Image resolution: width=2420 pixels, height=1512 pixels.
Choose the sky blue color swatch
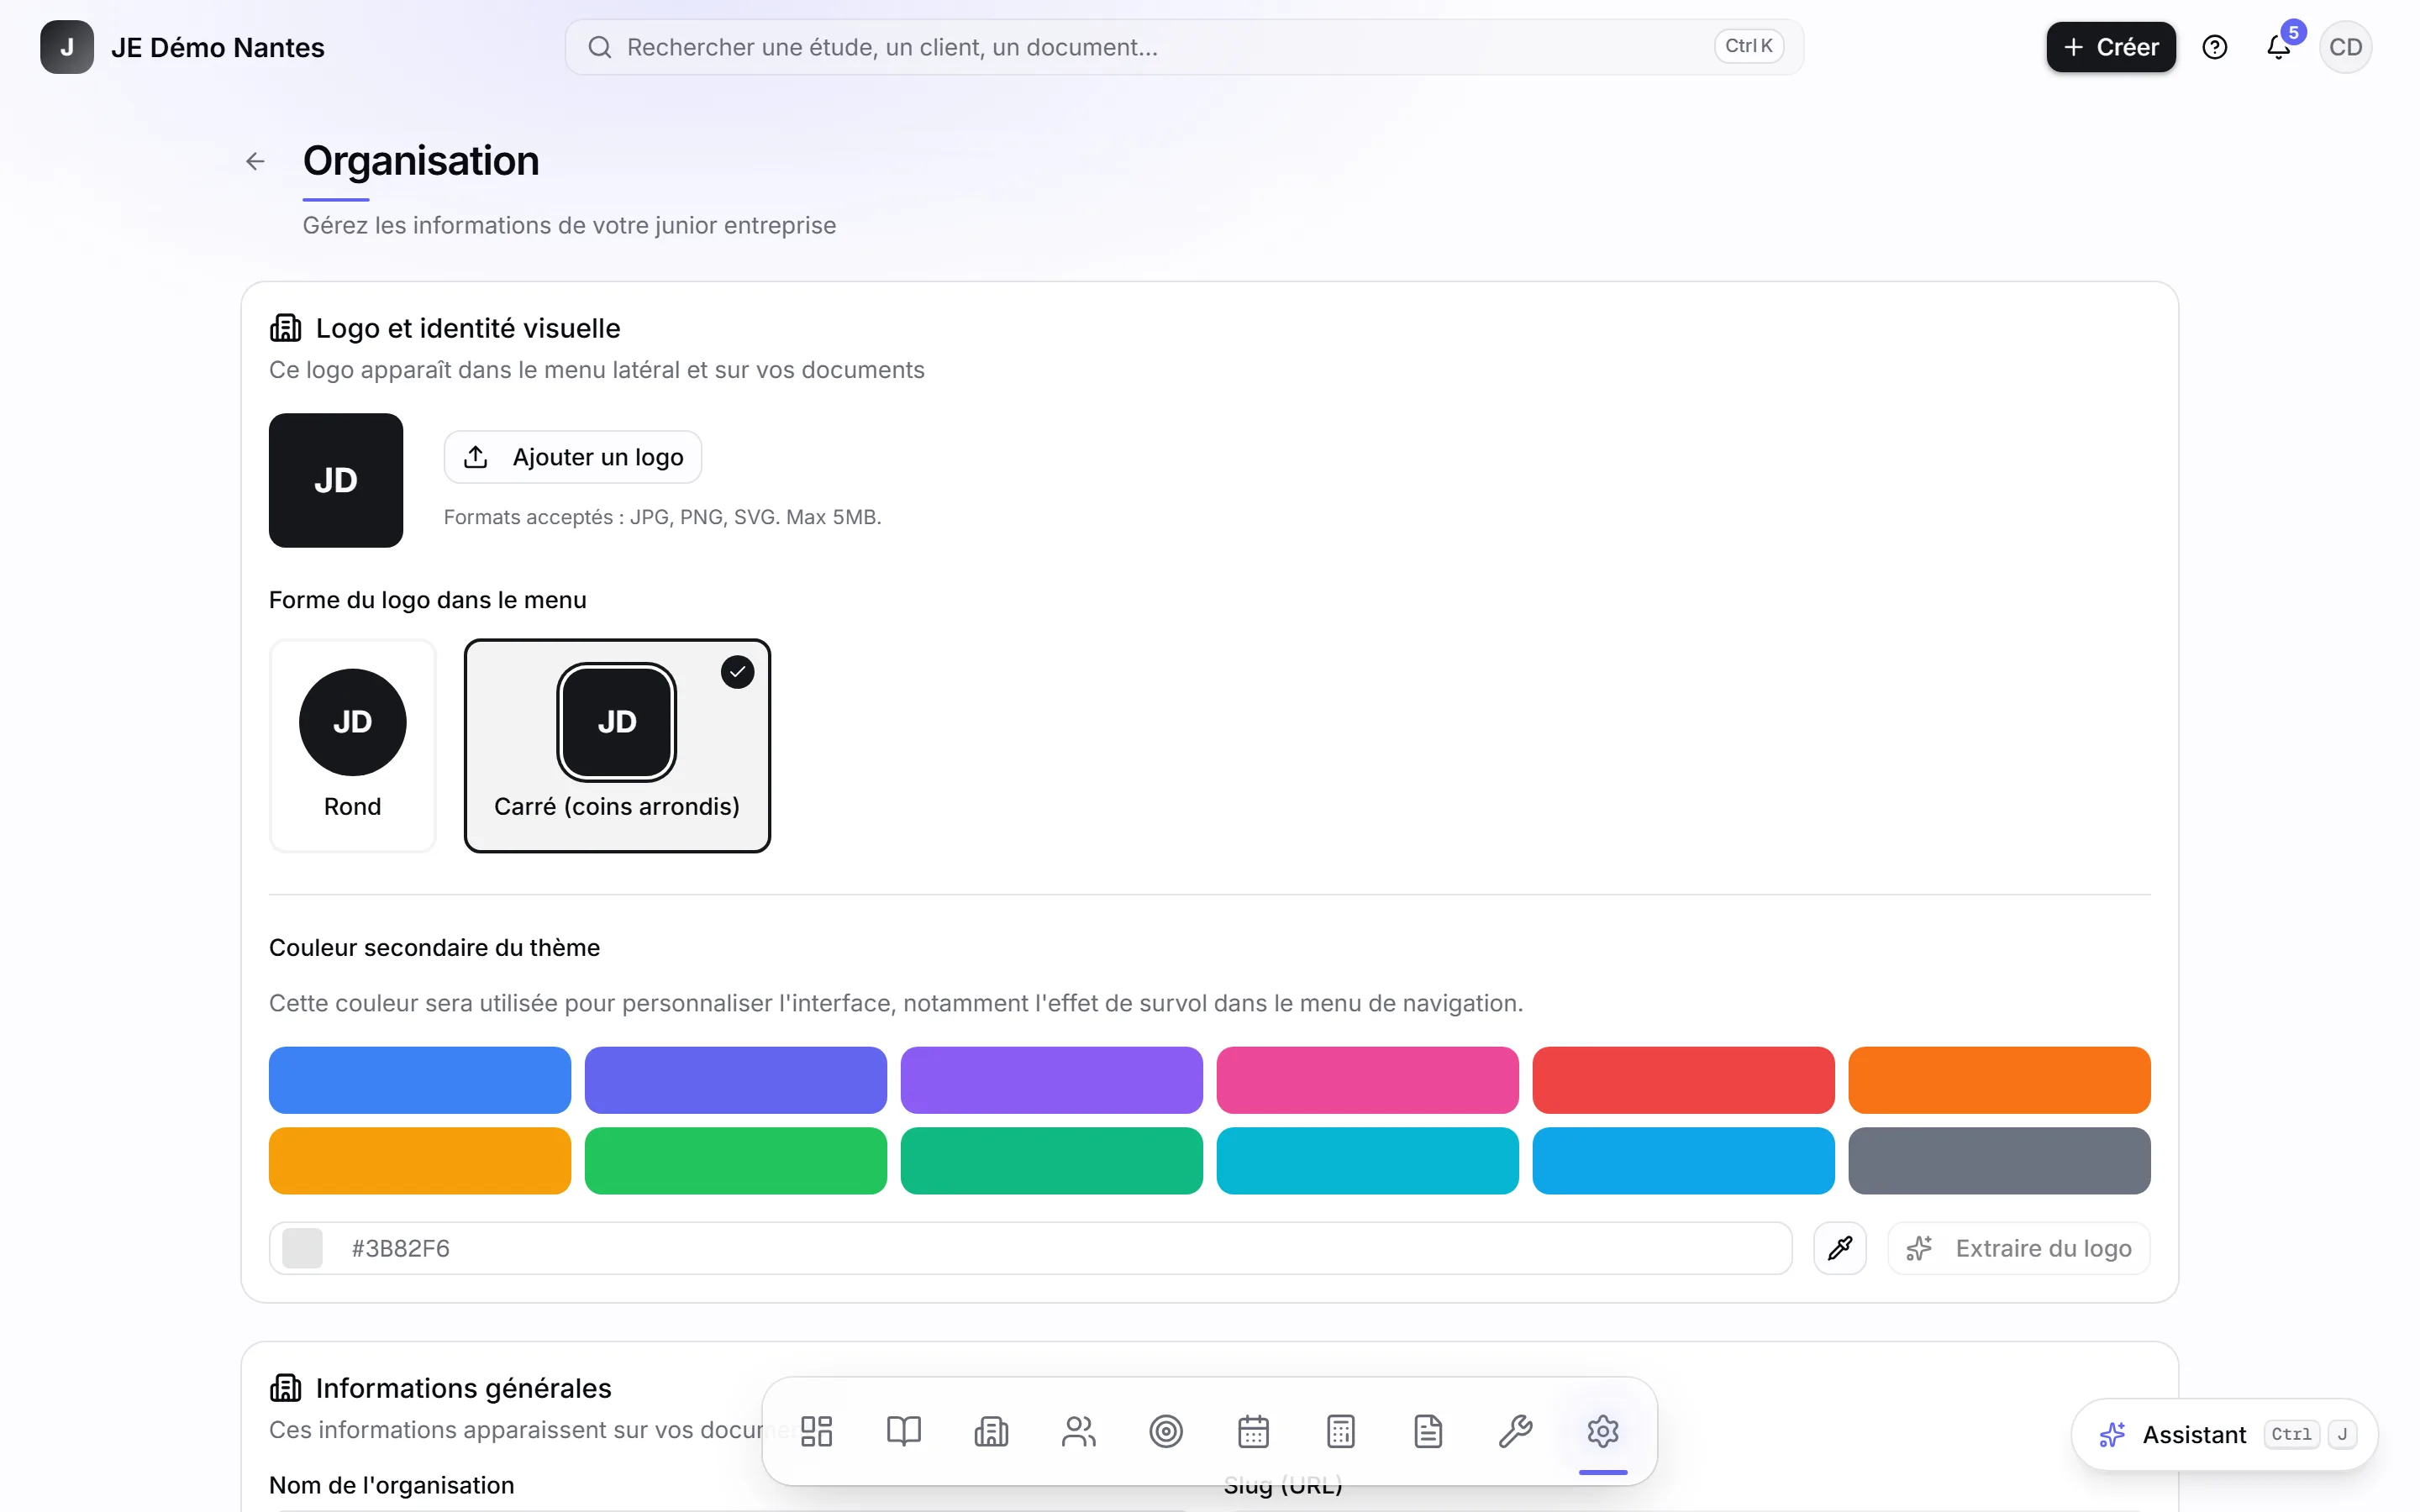[x=1684, y=1161]
